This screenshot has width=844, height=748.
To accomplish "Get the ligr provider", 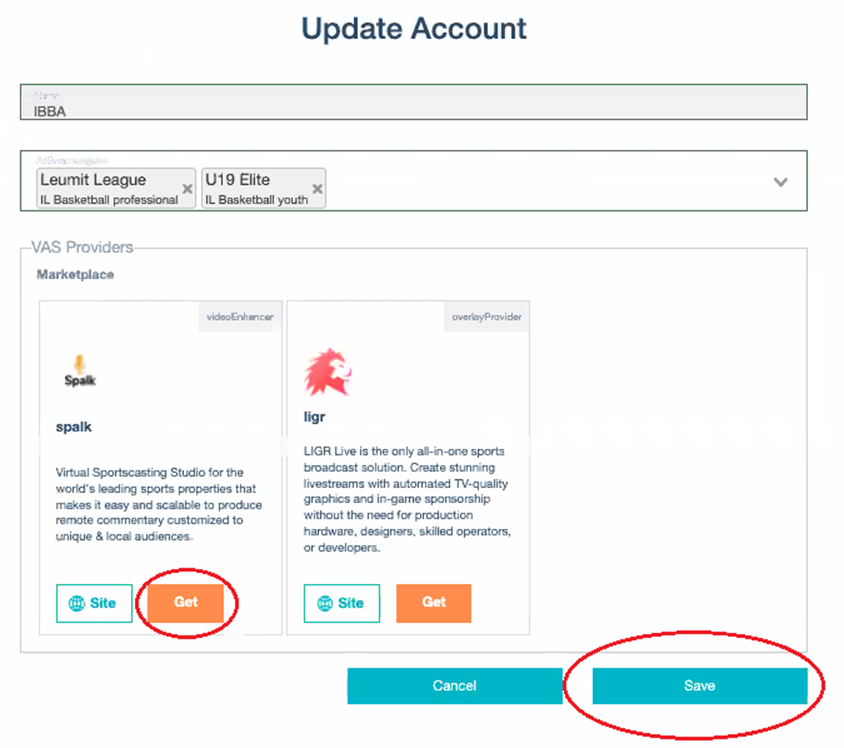I will coord(434,603).
